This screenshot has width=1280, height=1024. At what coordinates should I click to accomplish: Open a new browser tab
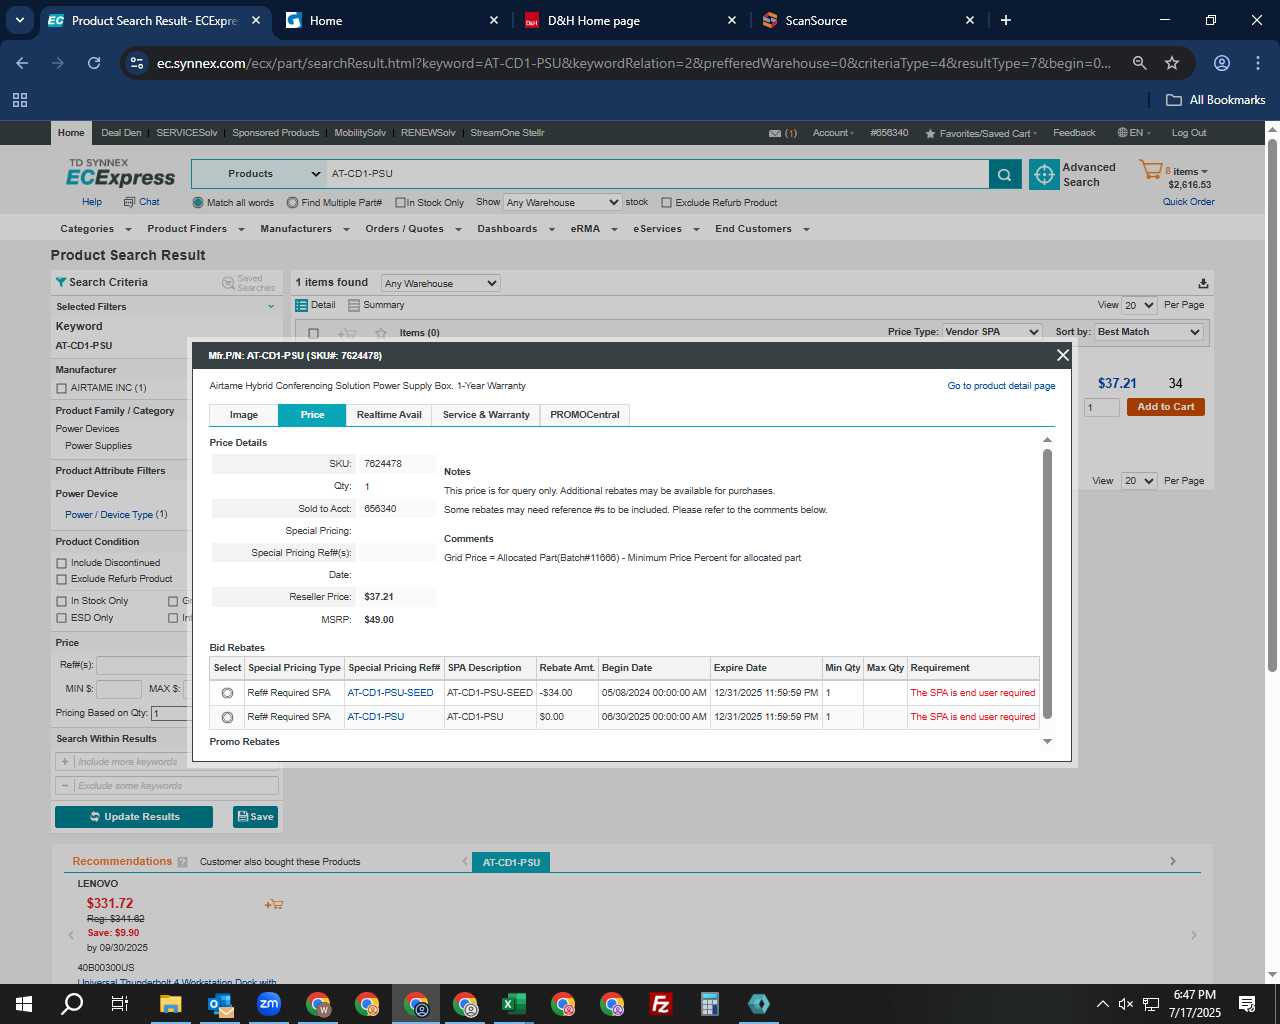(1006, 20)
